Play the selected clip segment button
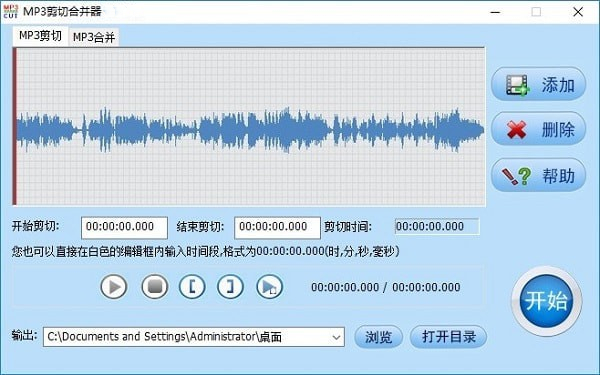This screenshot has height=375, width=600. point(269,286)
